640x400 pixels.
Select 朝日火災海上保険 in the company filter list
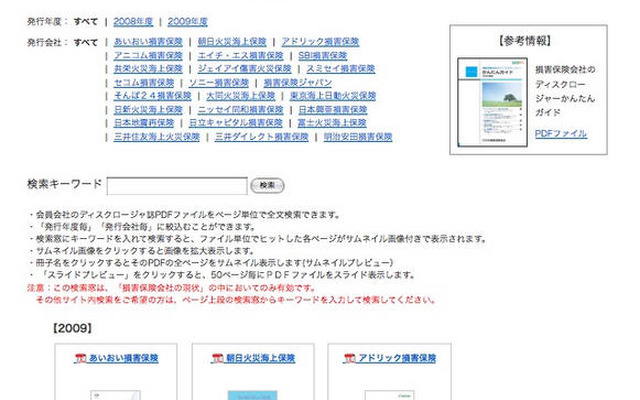click(232, 42)
